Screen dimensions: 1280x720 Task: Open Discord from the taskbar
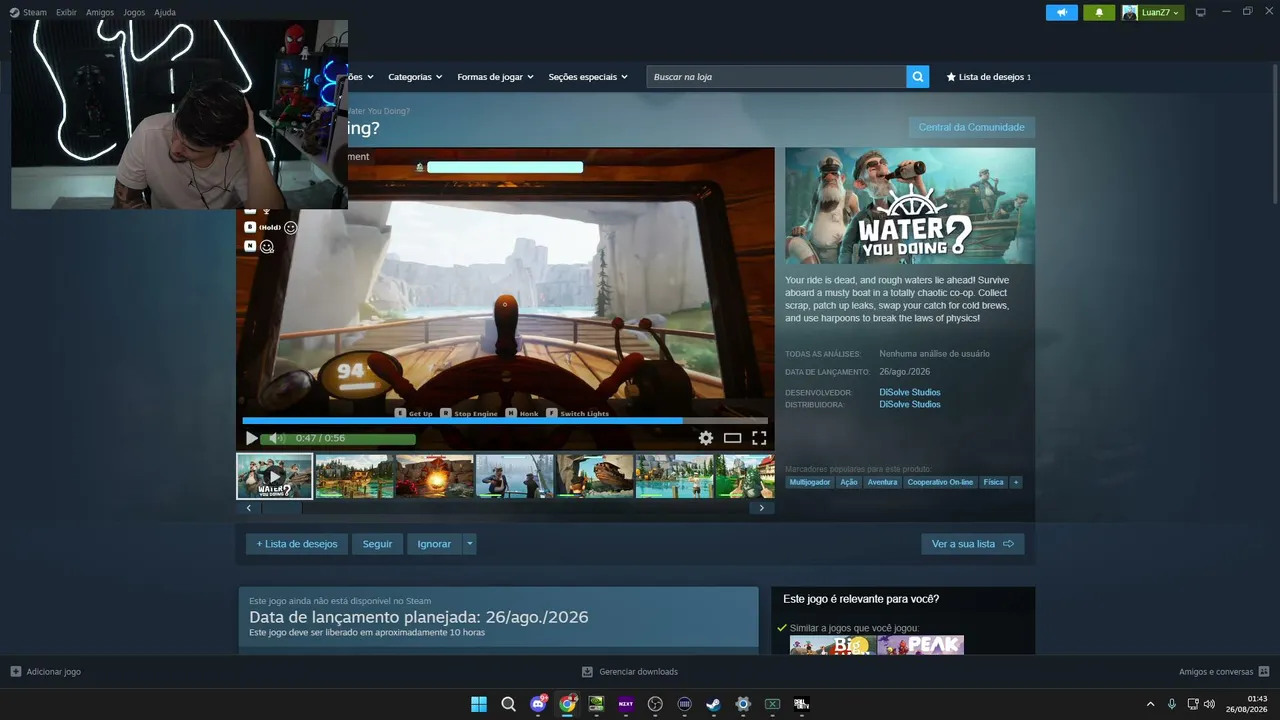click(538, 704)
